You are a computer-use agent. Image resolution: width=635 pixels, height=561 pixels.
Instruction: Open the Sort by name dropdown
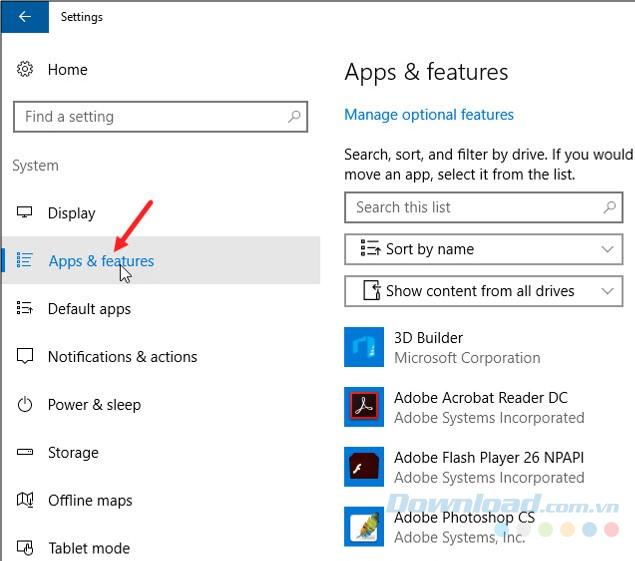(484, 249)
